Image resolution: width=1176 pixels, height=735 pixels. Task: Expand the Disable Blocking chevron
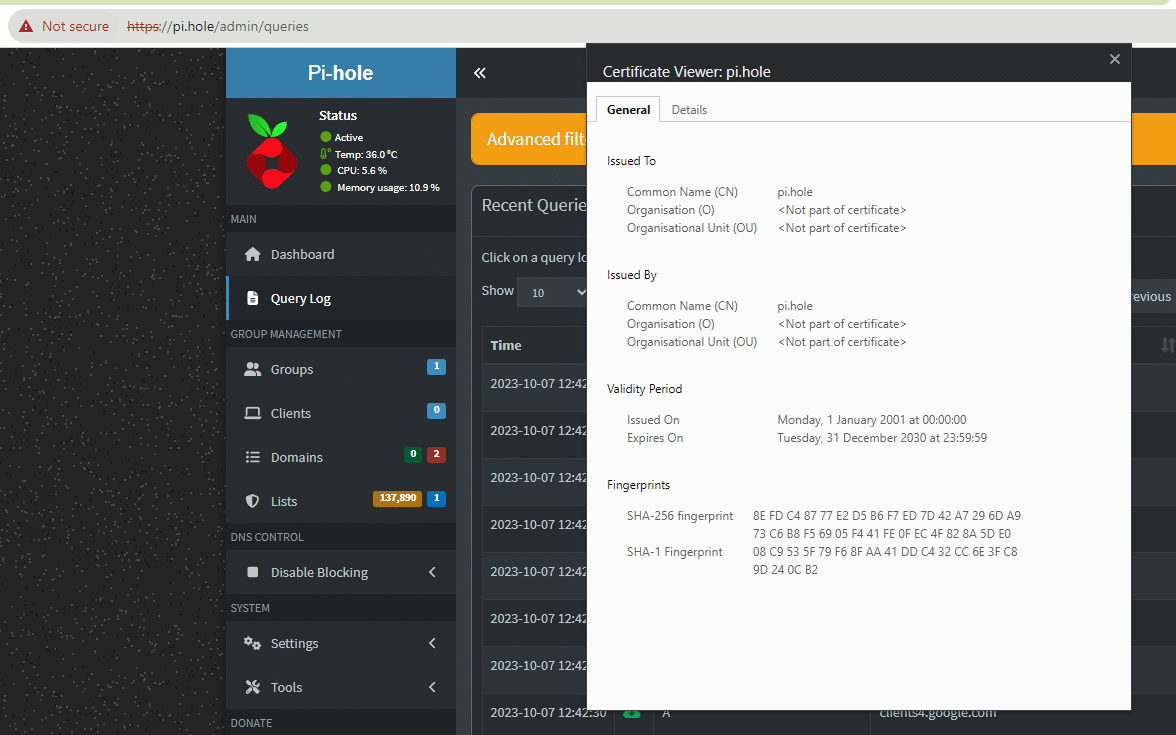(x=432, y=572)
